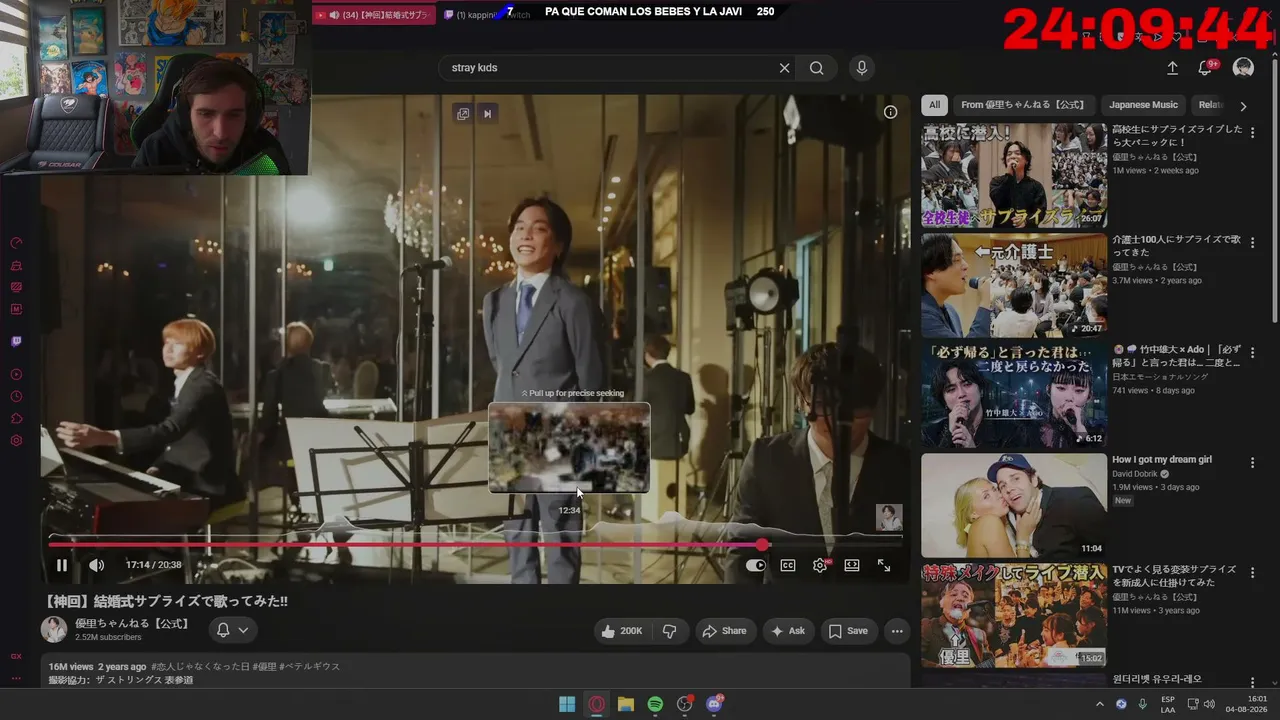Start voice search with the microphone

tap(862, 68)
